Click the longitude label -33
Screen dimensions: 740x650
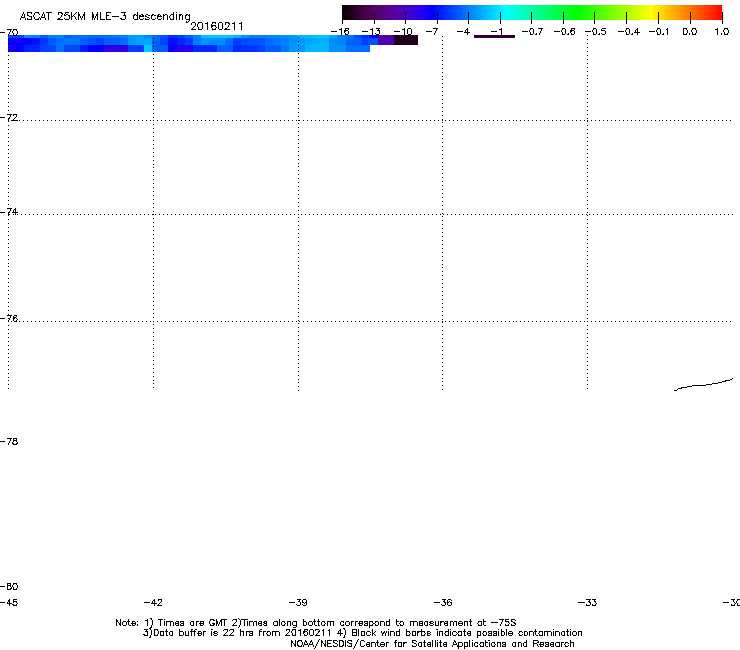coord(587,602)
